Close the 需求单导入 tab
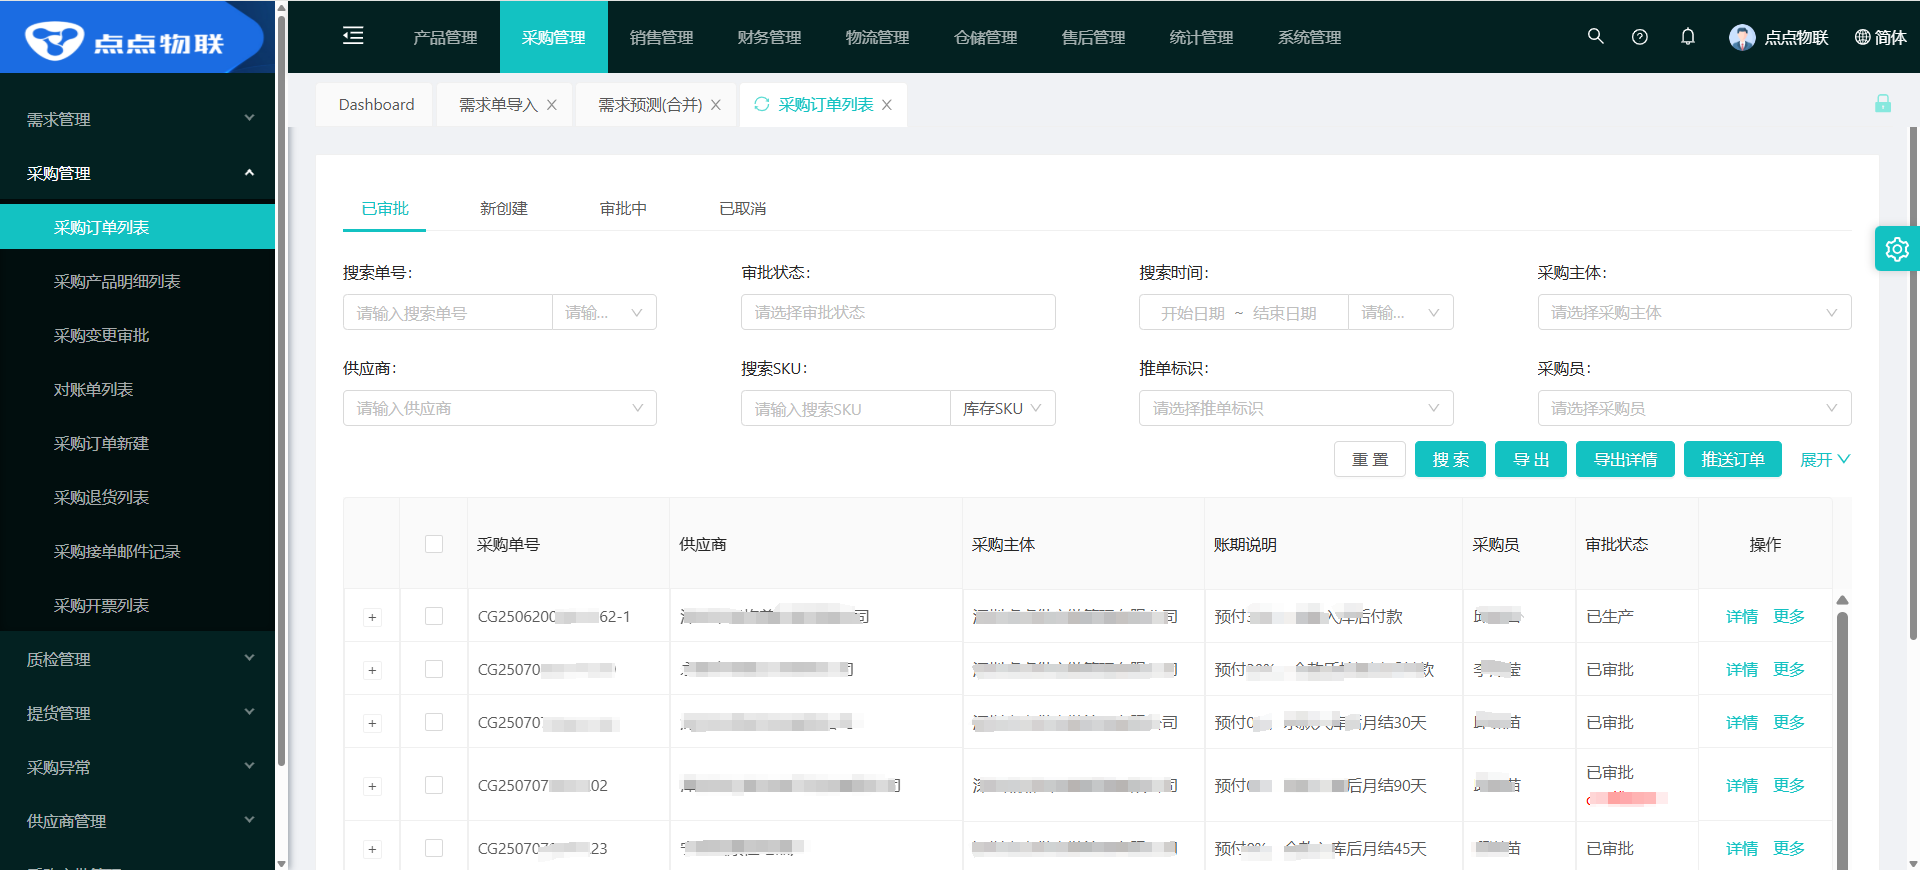Viewport: 1920px width, 870px height. [551, 105]
